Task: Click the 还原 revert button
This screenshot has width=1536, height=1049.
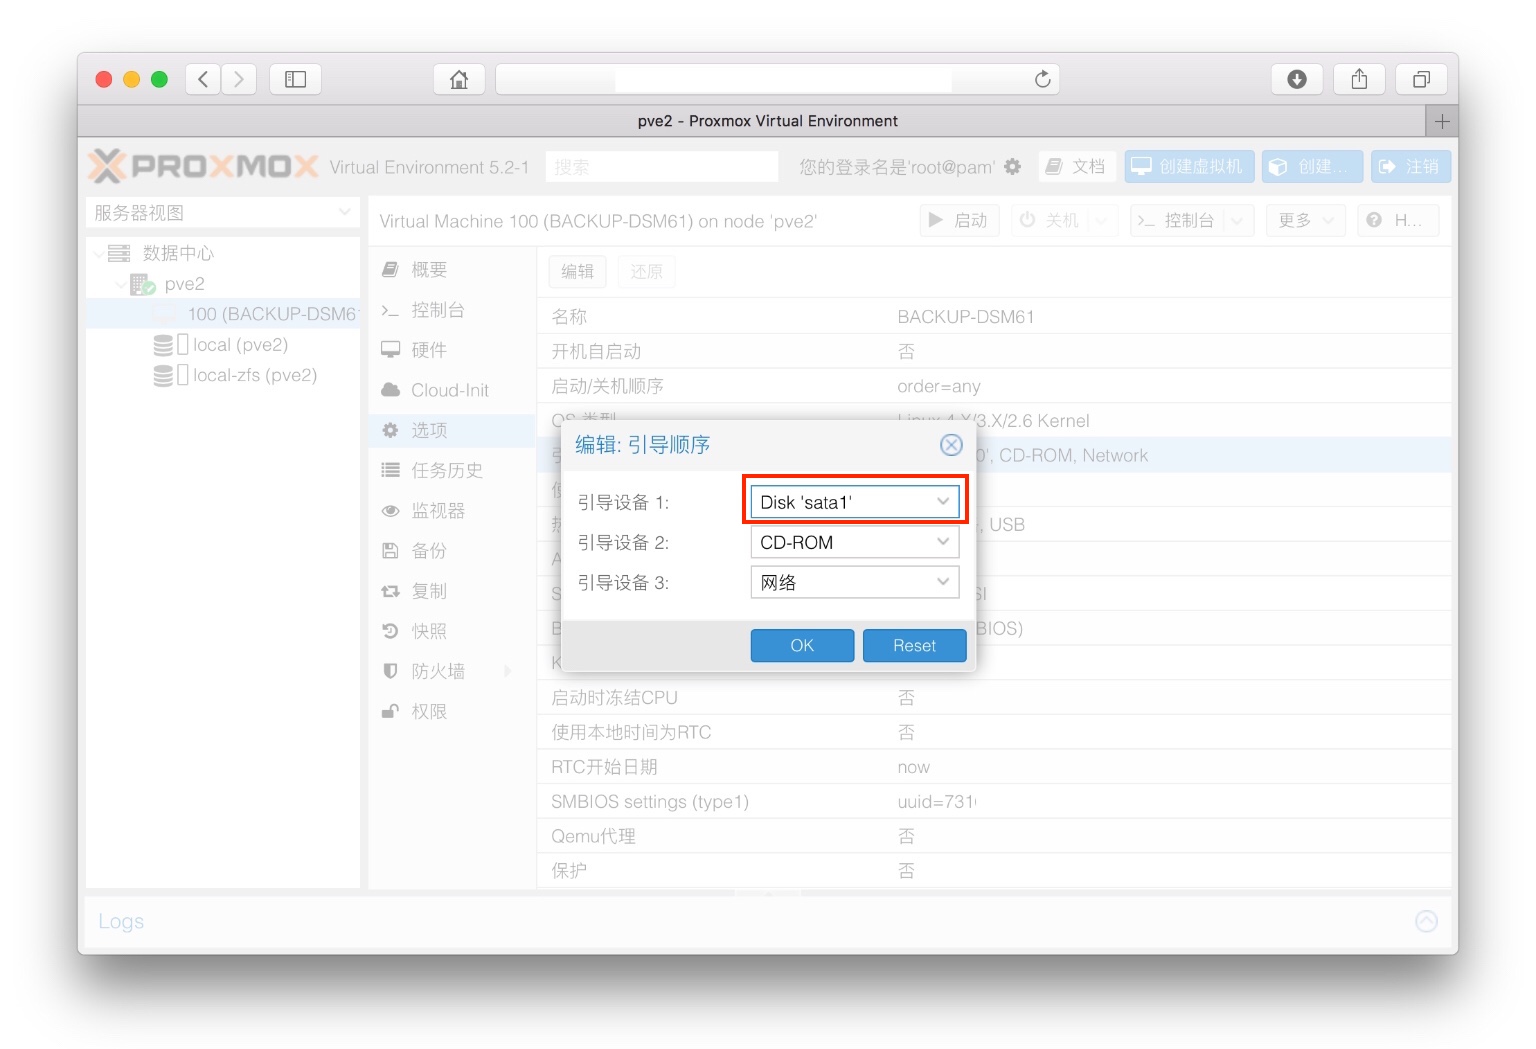Action: coord(646,271)
